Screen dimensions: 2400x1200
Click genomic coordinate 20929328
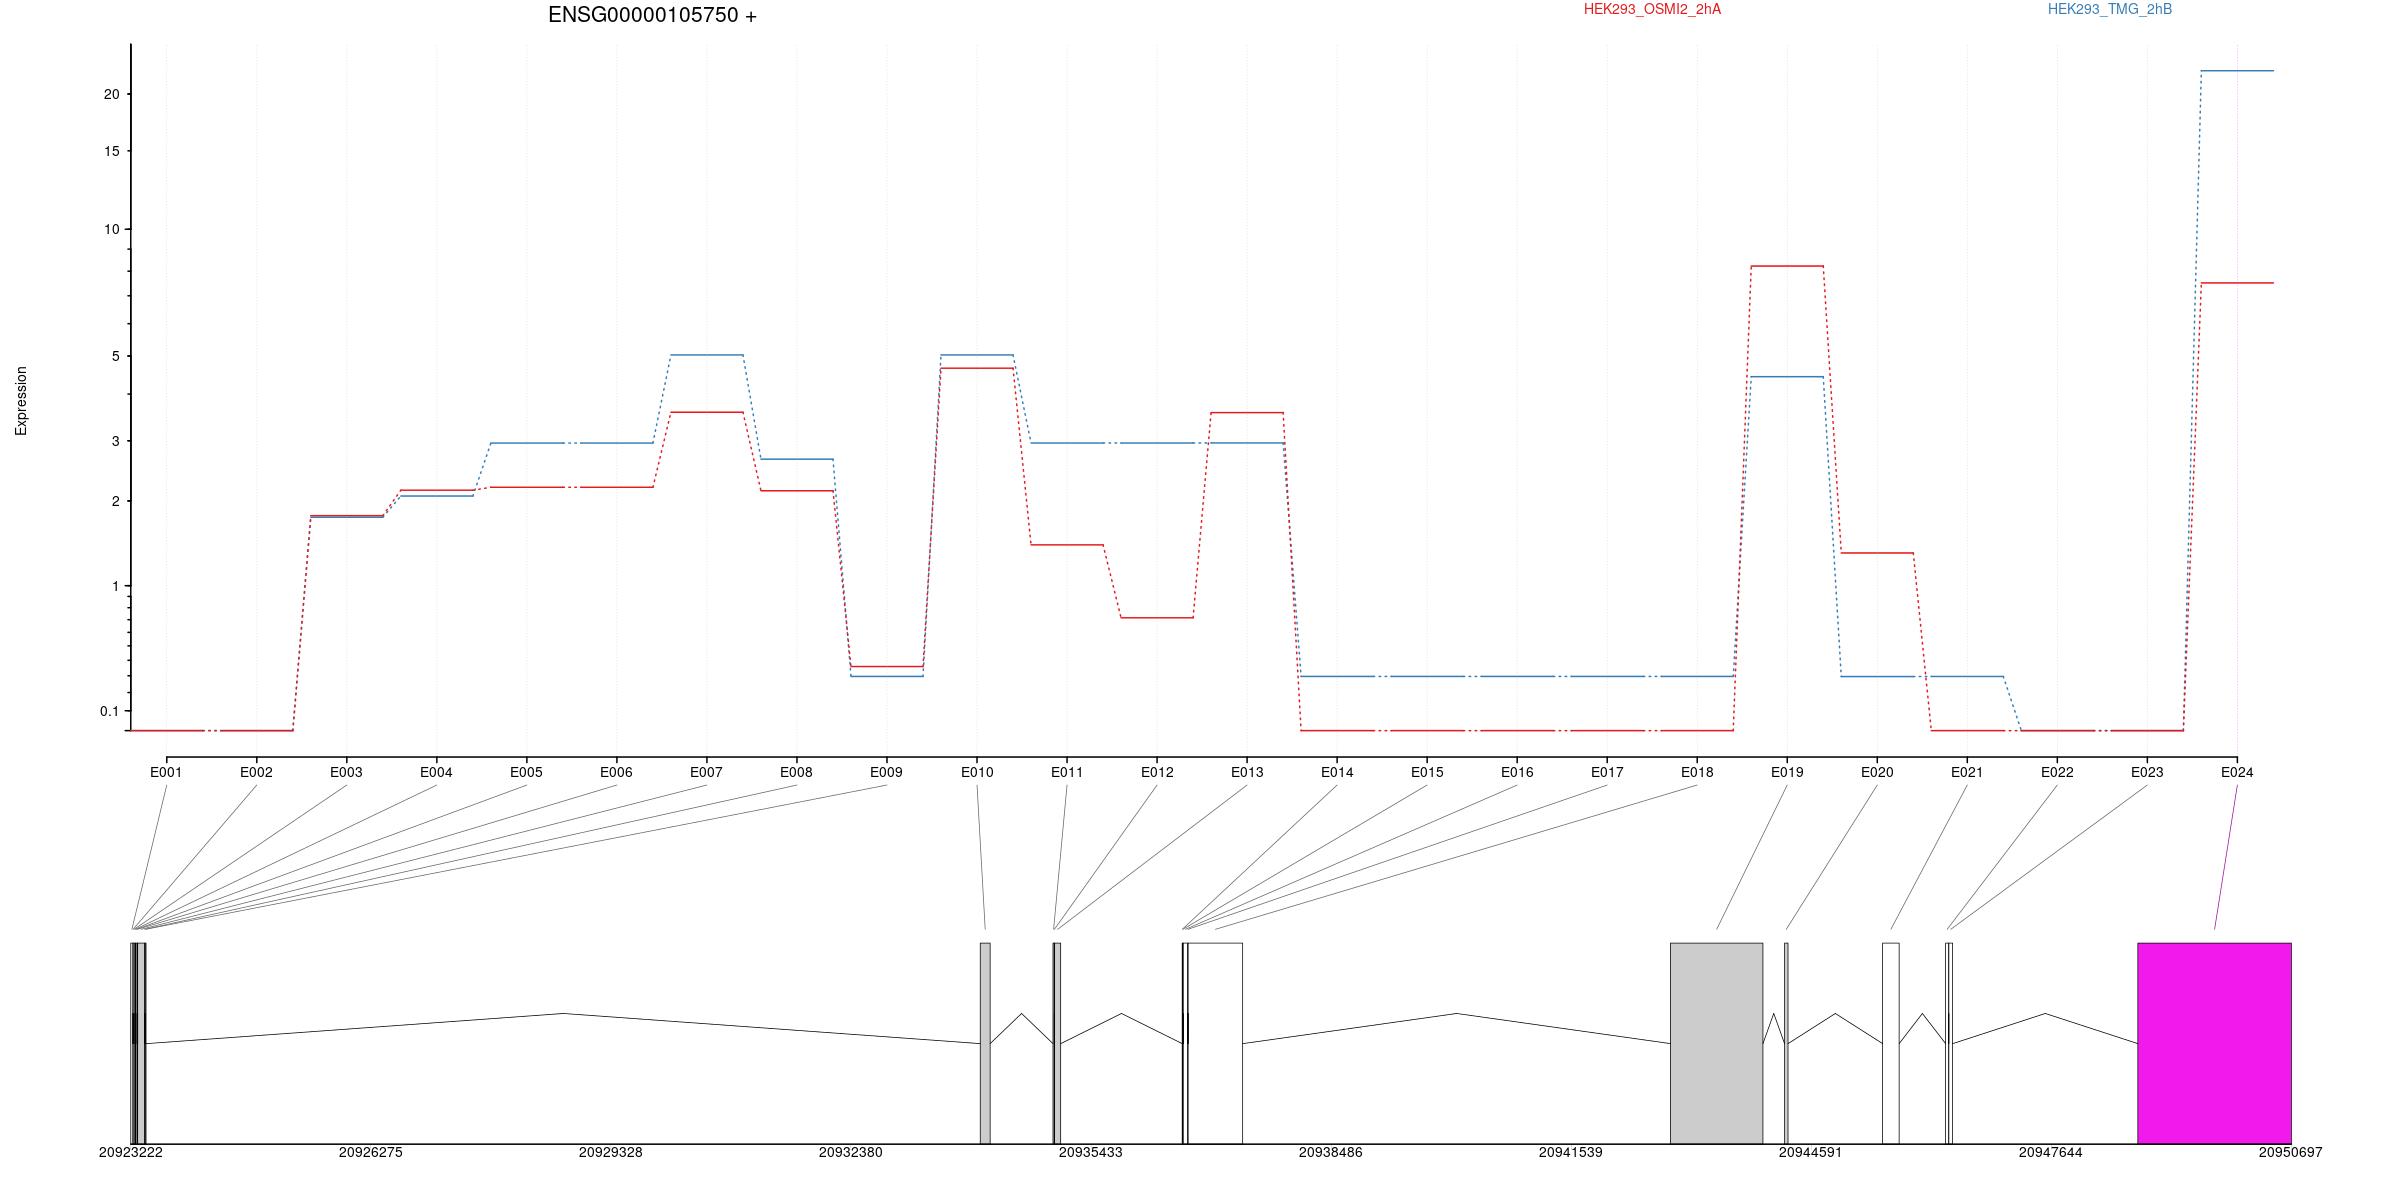(x=611, y=1153)
